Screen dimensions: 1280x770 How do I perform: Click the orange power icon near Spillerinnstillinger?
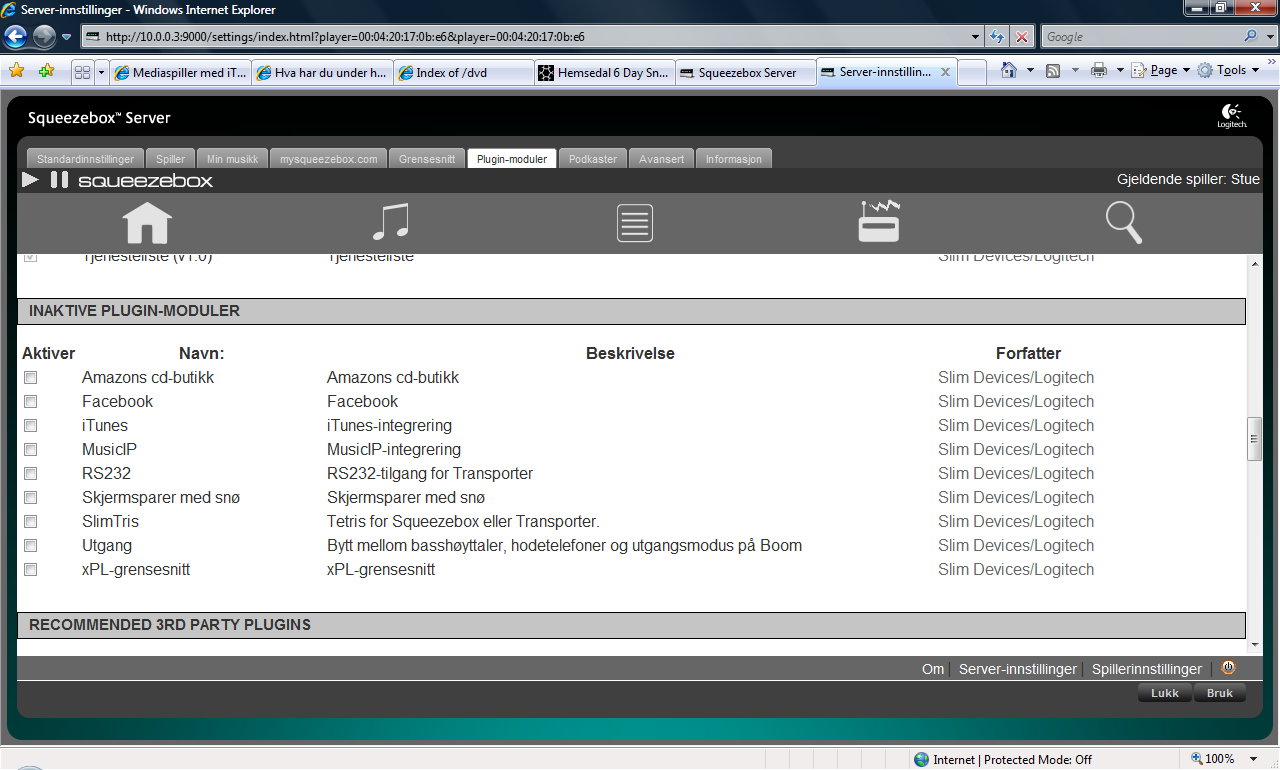tap(1228, 668)
